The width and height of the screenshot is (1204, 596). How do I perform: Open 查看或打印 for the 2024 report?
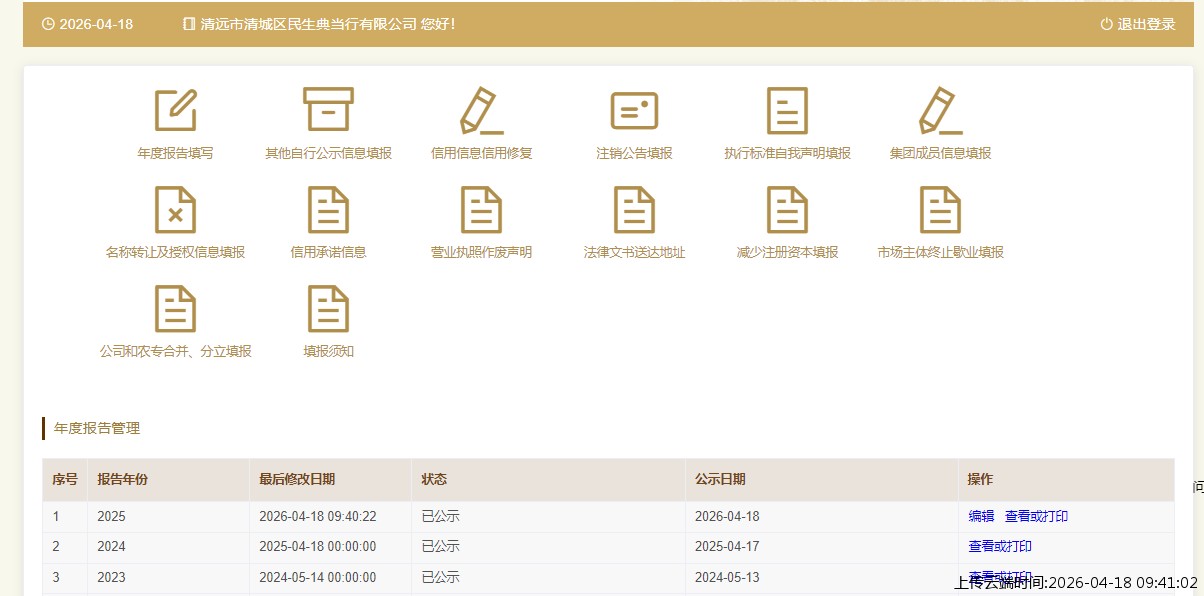coord(1000,547)
